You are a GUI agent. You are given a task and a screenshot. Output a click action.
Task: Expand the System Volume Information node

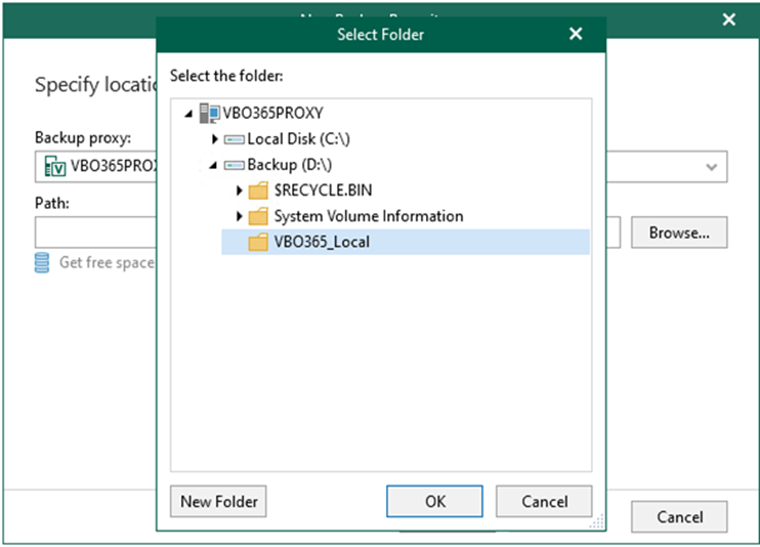tap(239, 216)
